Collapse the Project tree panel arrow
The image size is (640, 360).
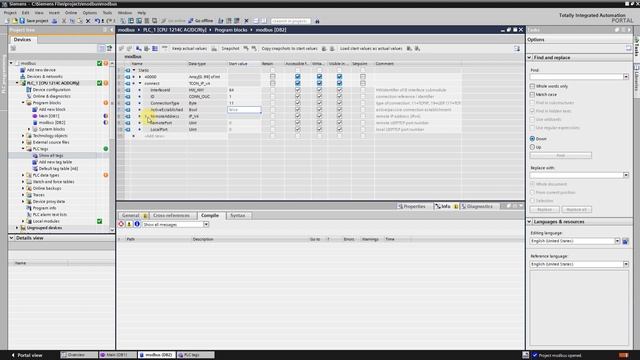pyautogui.click(x=111, y=30)
